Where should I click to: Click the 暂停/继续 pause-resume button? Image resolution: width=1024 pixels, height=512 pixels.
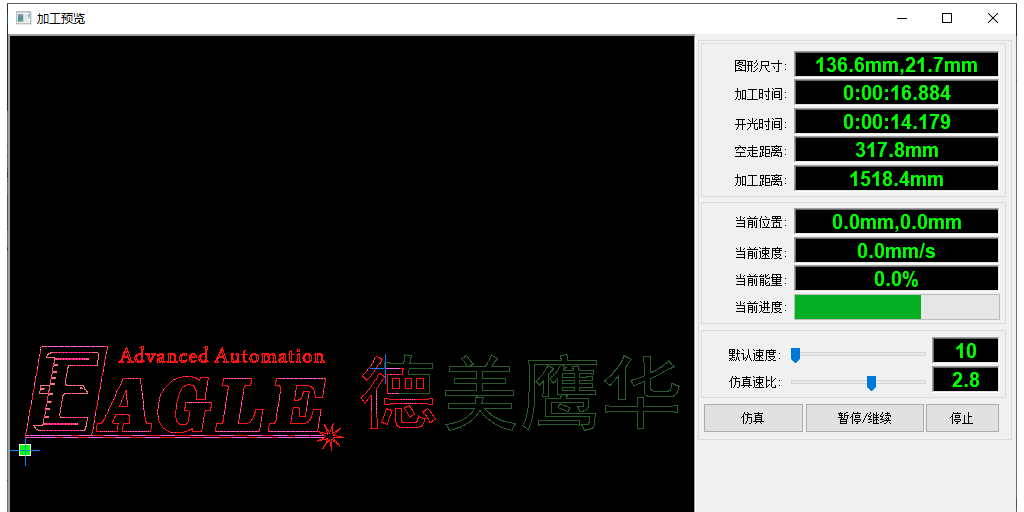coord(865,418)
